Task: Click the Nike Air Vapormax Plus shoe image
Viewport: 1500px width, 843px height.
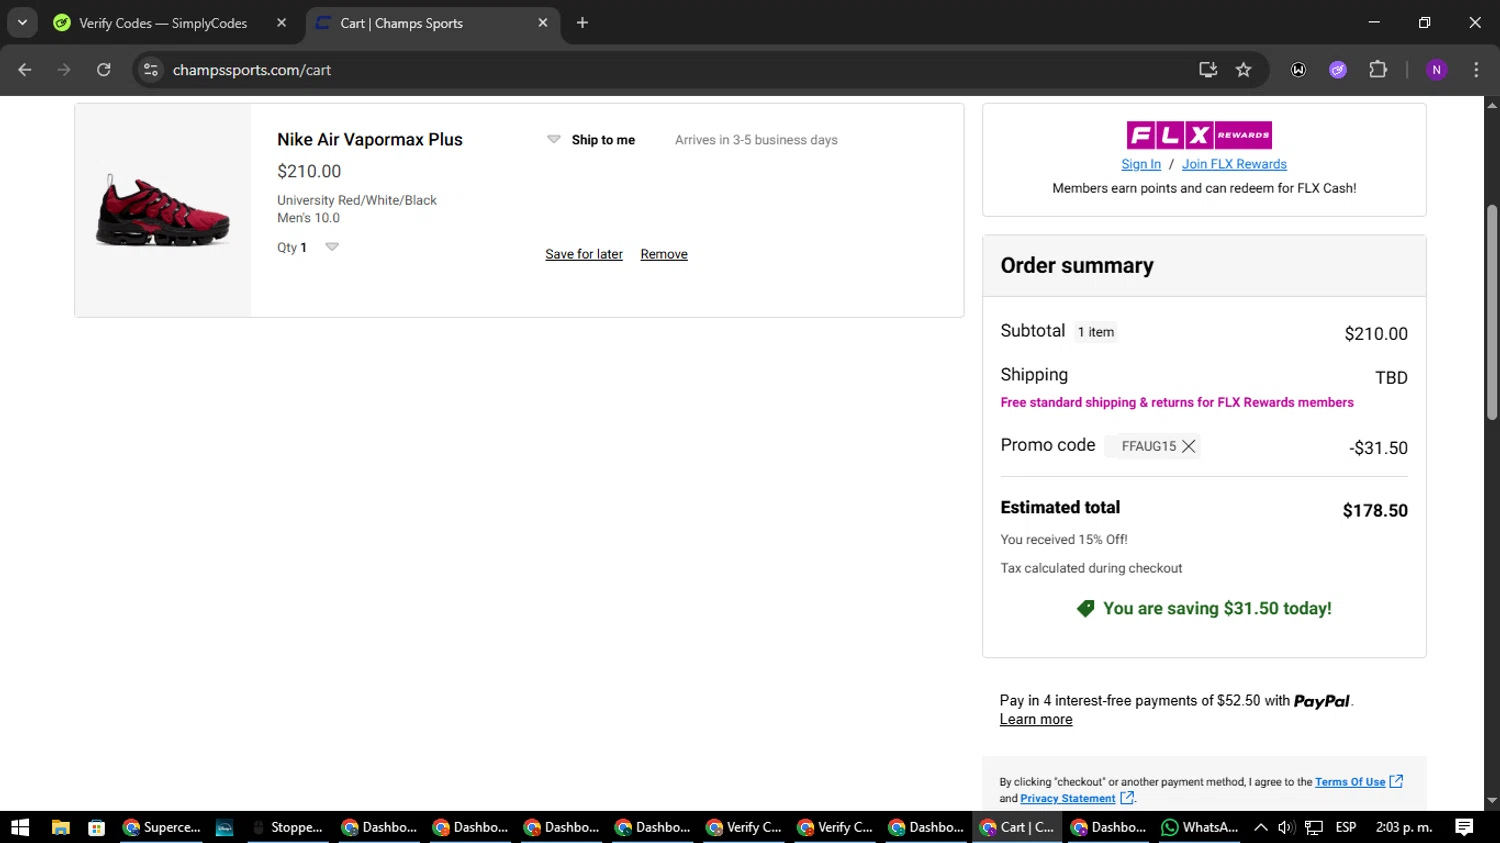Action: click(x=163, y=211)
